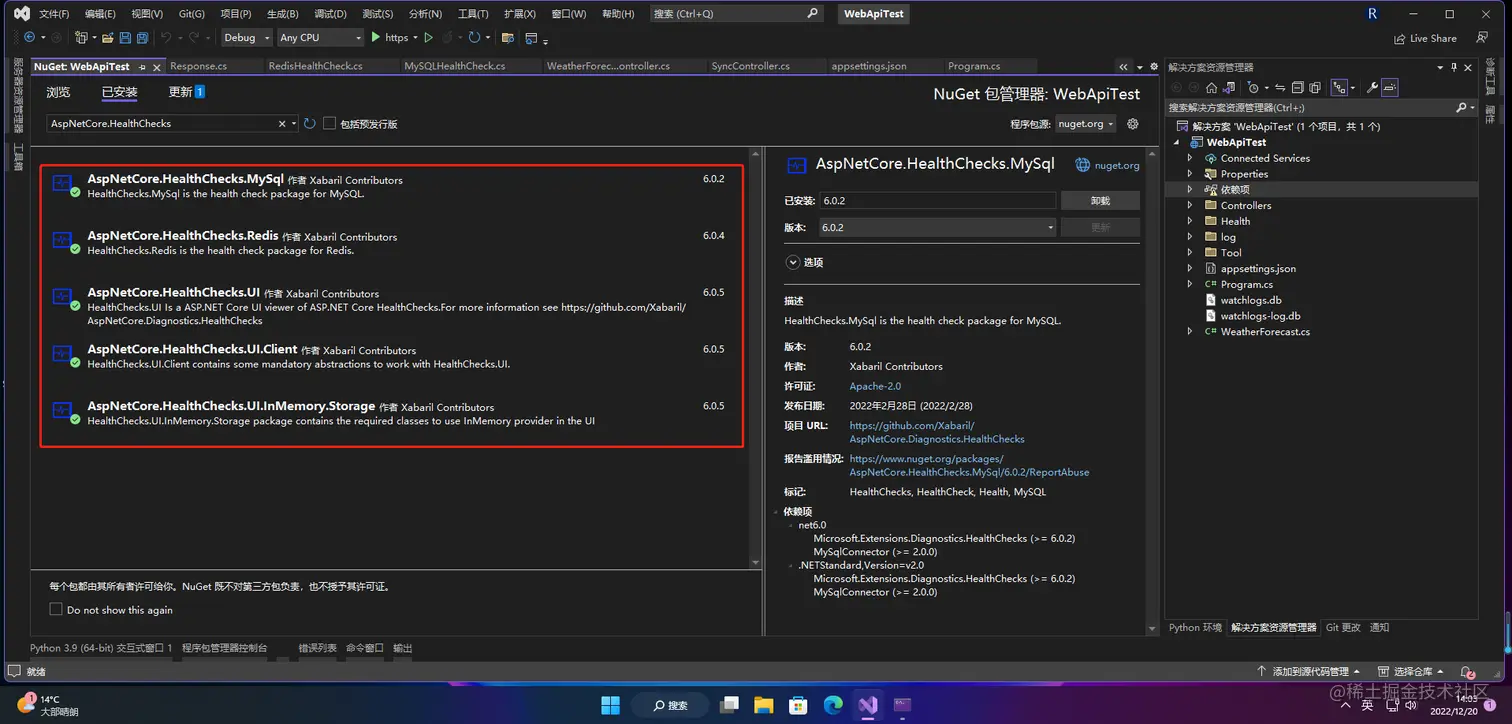Switch to the 更新 tab in NuGet
Image resolution: width=1512 pixels, height=724 pixels.
pos(186,92)
